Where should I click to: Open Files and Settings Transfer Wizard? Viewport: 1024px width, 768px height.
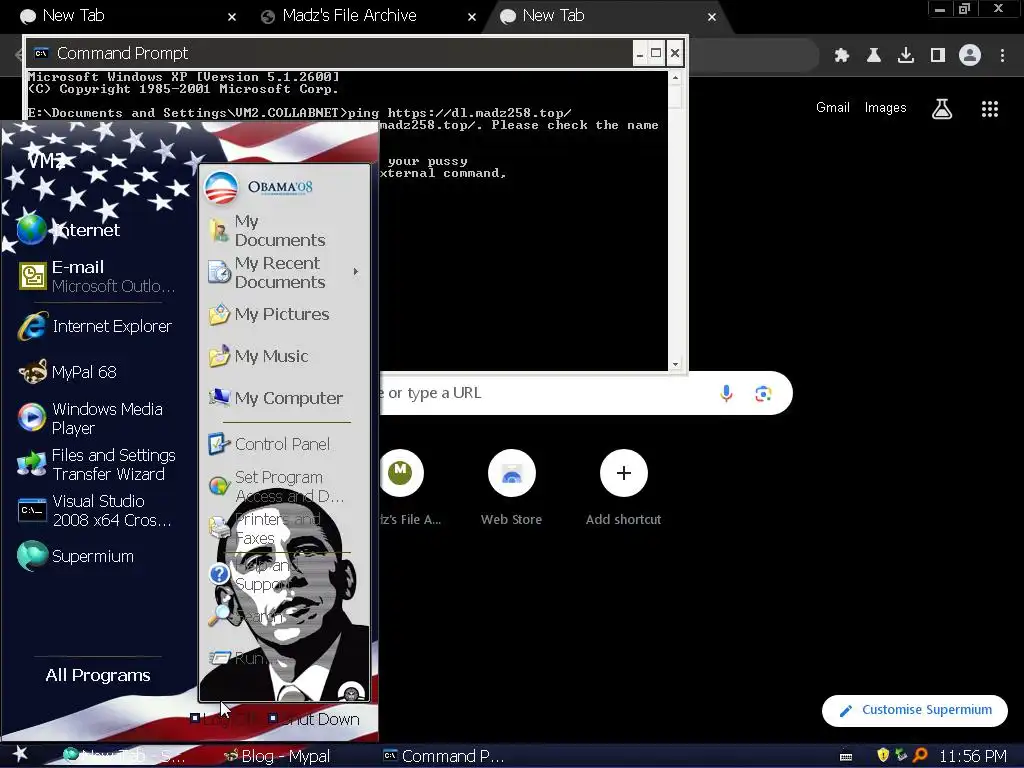click(x=97, y=464)
